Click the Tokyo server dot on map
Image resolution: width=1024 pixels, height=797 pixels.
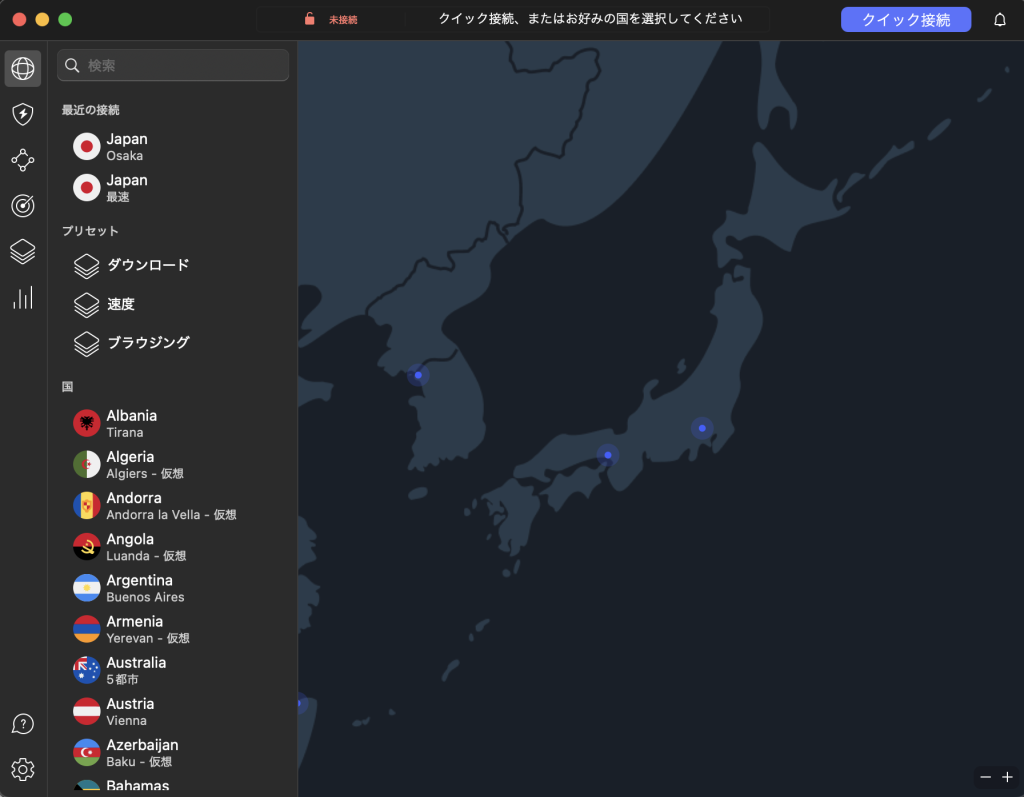click(702, 428)
